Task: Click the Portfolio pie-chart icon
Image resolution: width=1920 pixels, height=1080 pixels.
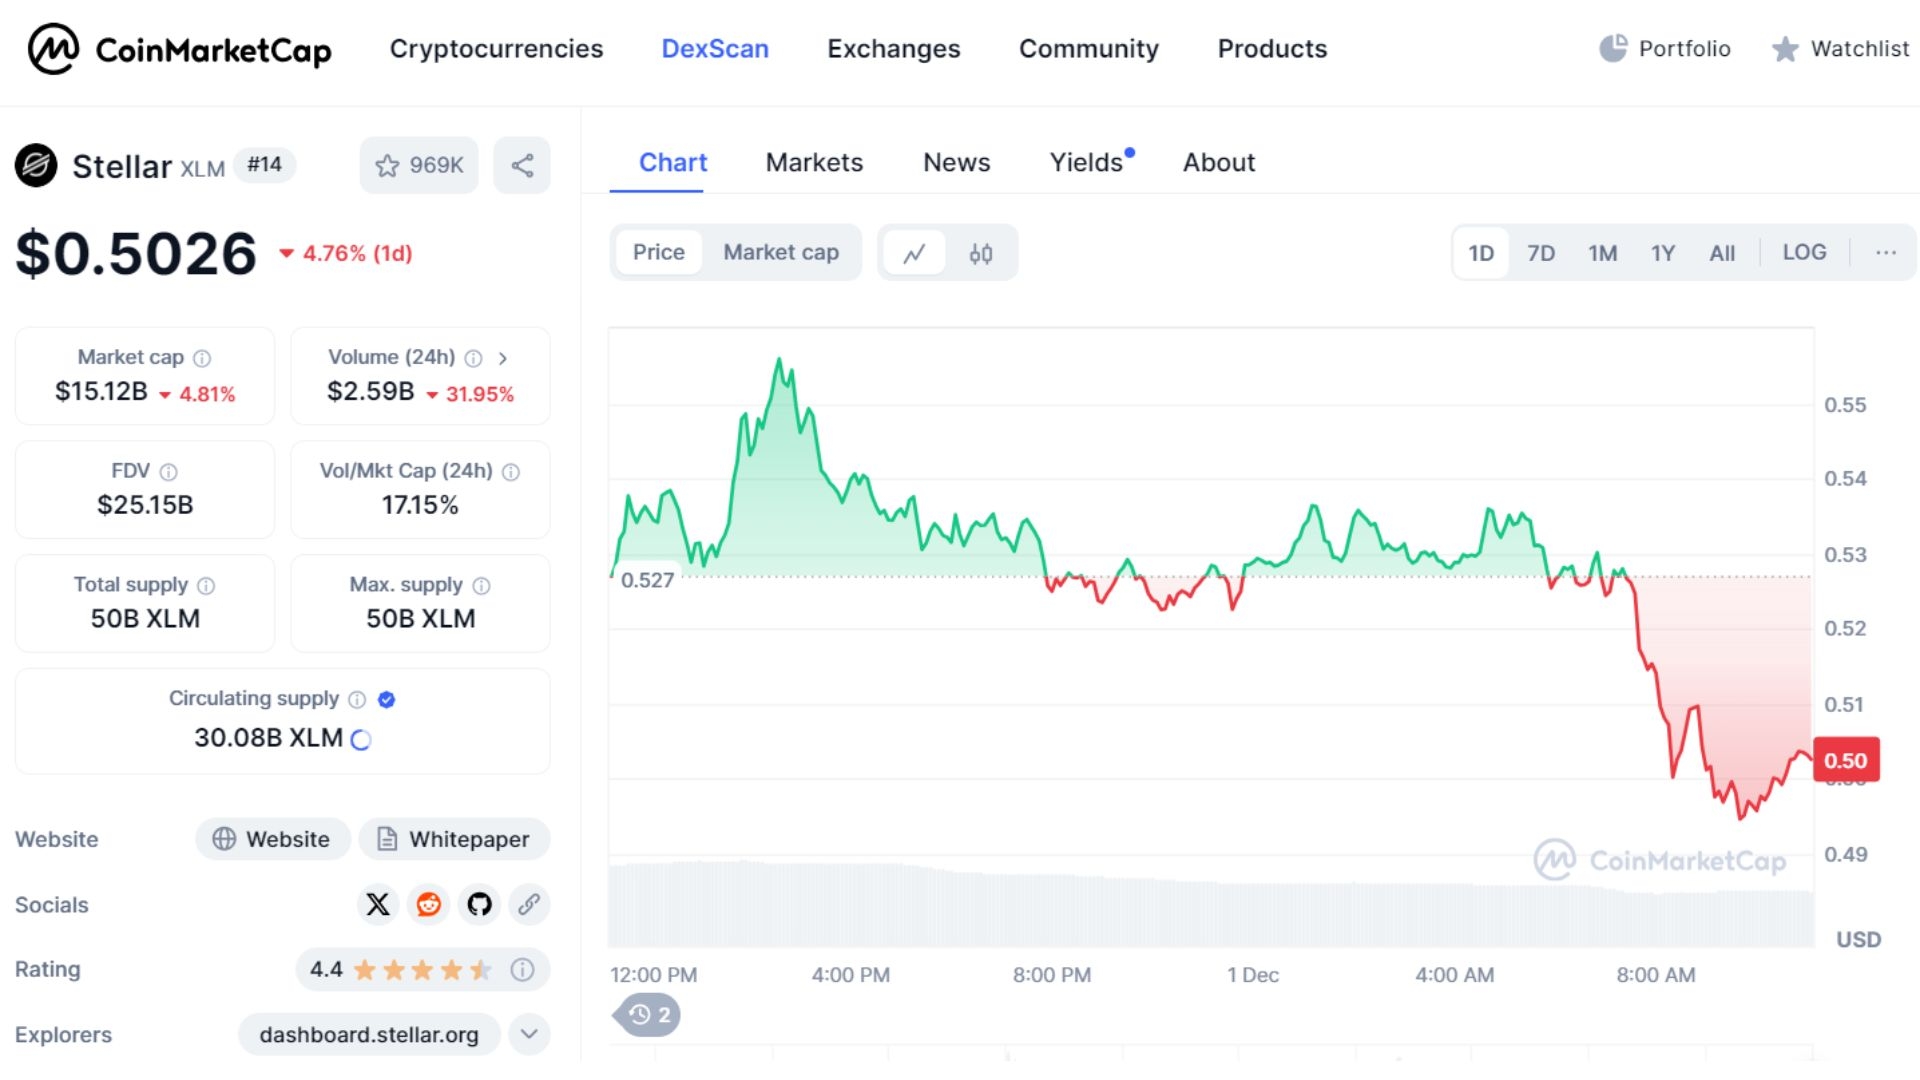Action: [1614, 47]
